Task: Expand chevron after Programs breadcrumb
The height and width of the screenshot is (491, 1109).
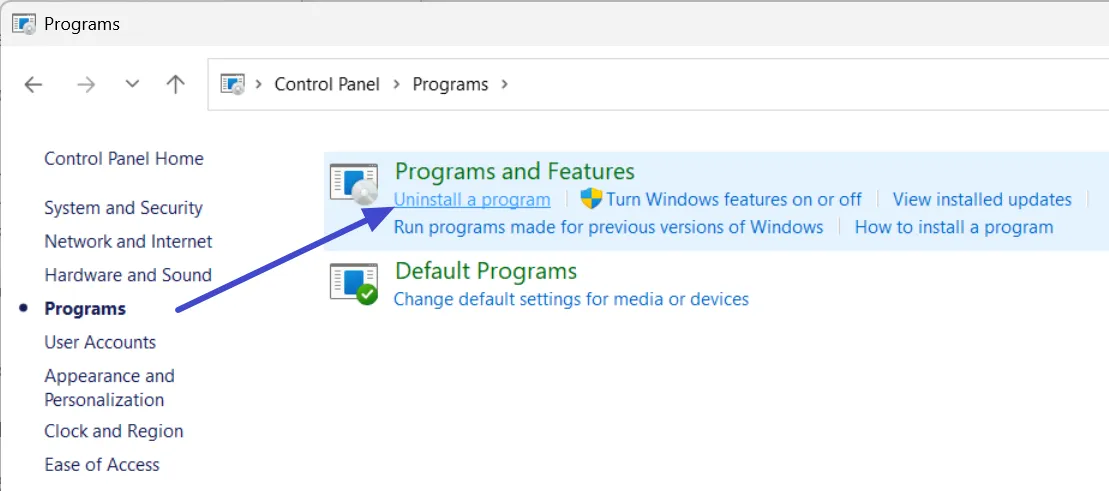Action: point(504,85)
